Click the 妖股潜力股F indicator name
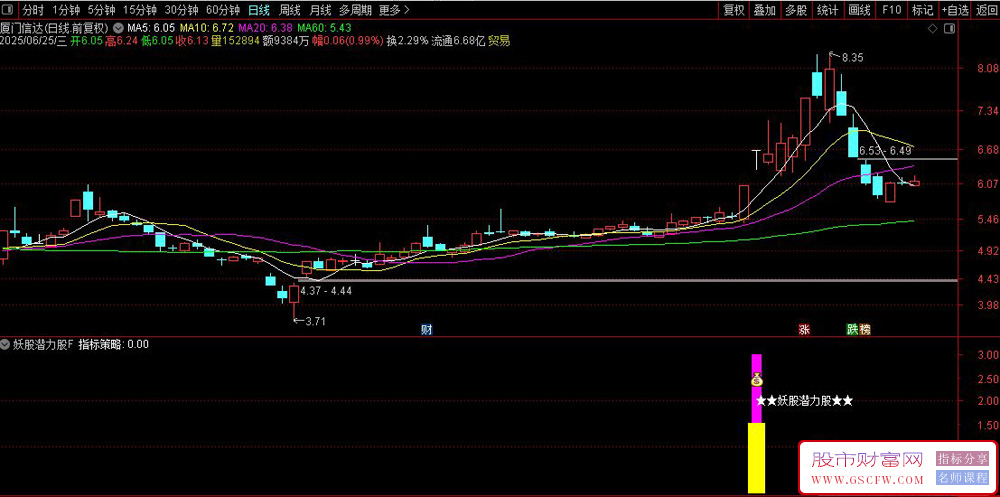The image size is (1000, 497). click(43, 345)
